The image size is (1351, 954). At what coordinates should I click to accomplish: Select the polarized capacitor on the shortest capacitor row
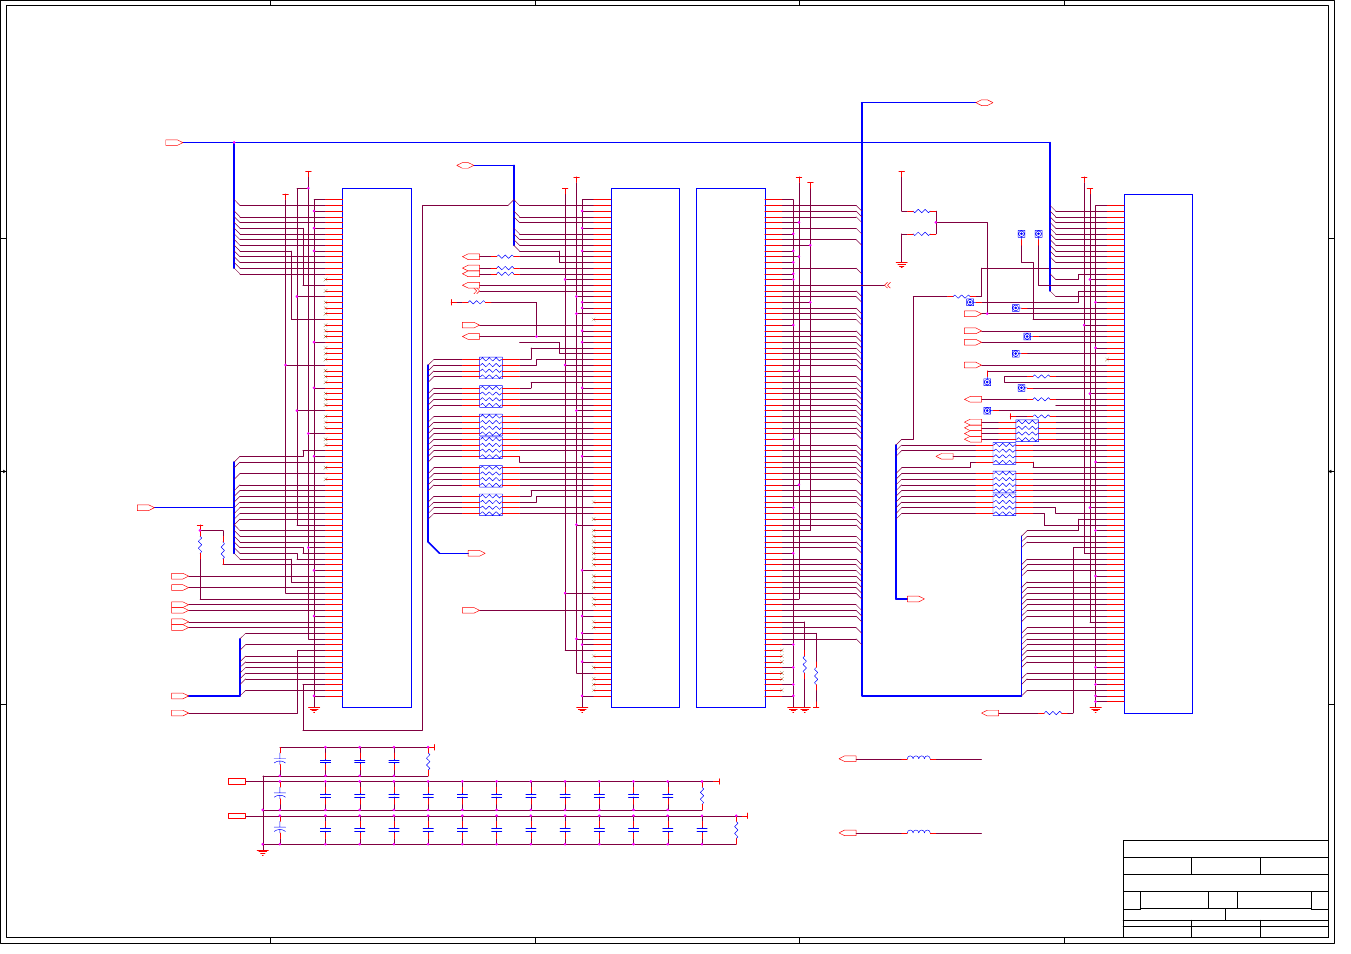[280, 761]
